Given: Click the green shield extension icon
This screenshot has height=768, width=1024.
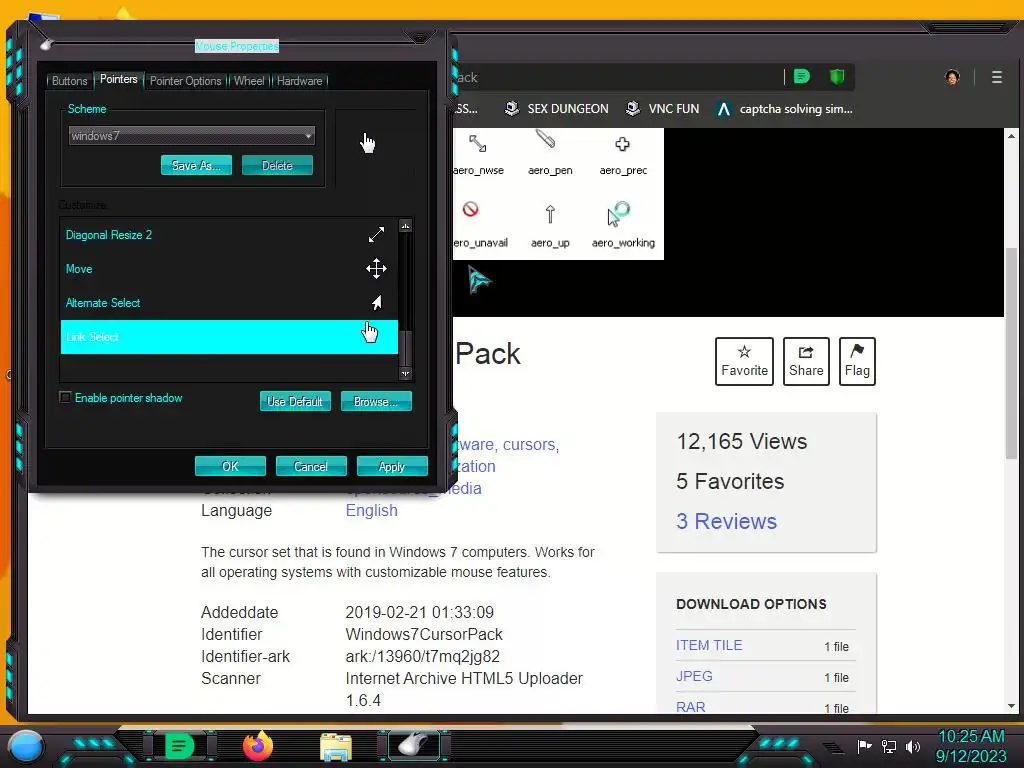Looking at the screenshot, I should 837,76.
